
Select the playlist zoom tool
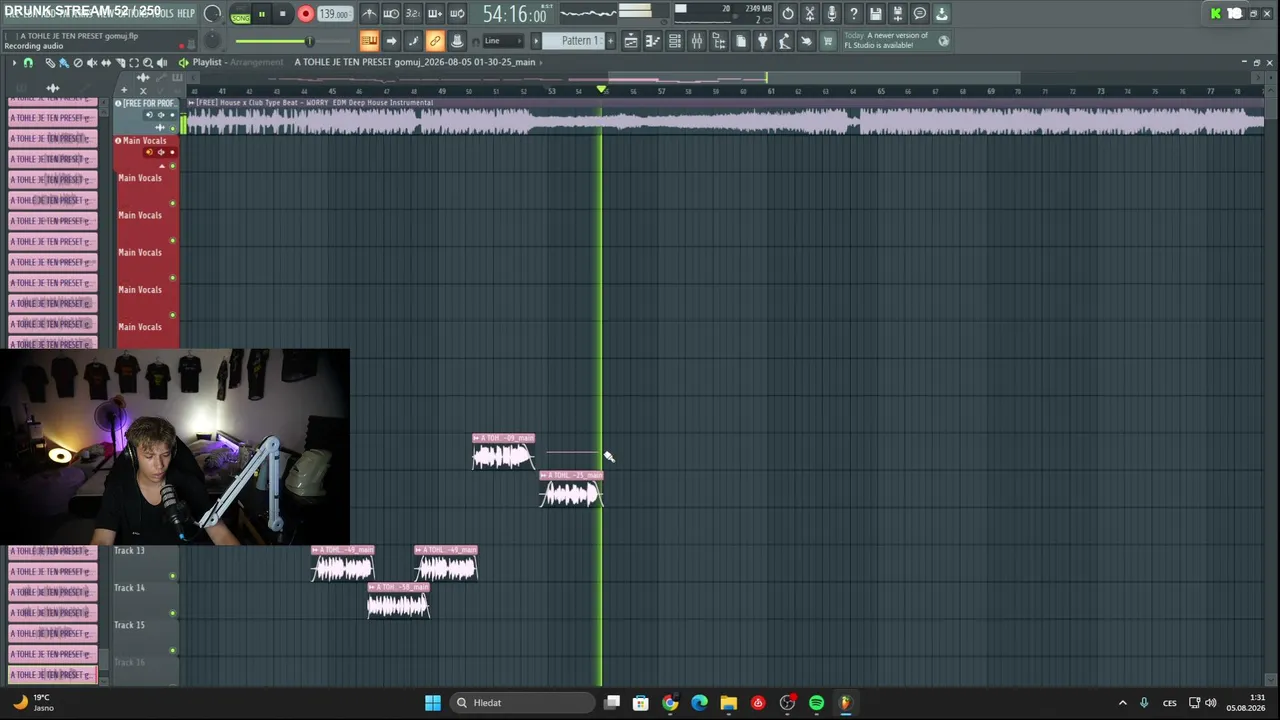[x=148, y=62]
